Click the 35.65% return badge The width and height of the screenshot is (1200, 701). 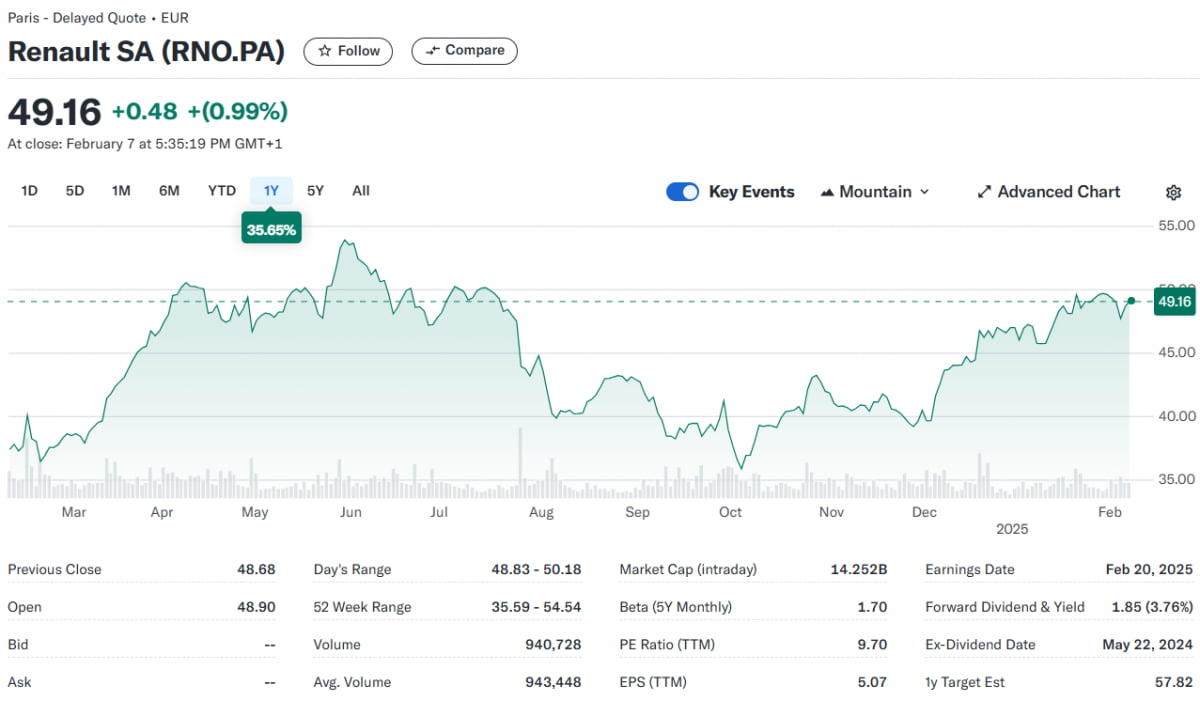pyautogui.click(x=271, y=229)
